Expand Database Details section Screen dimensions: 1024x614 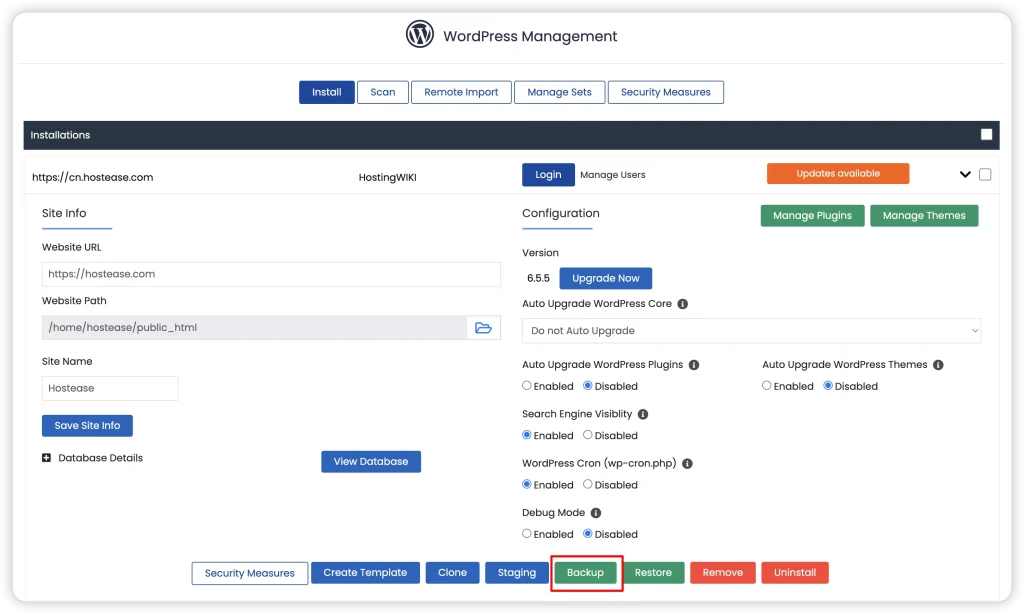(47, 458)
